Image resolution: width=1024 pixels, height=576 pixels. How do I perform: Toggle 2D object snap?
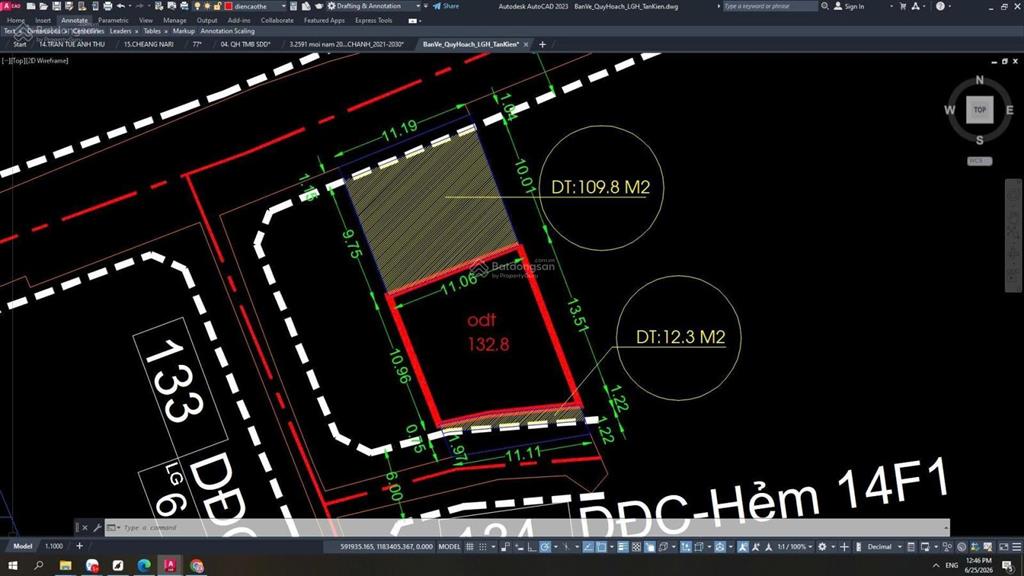click(x=601, y=547)
